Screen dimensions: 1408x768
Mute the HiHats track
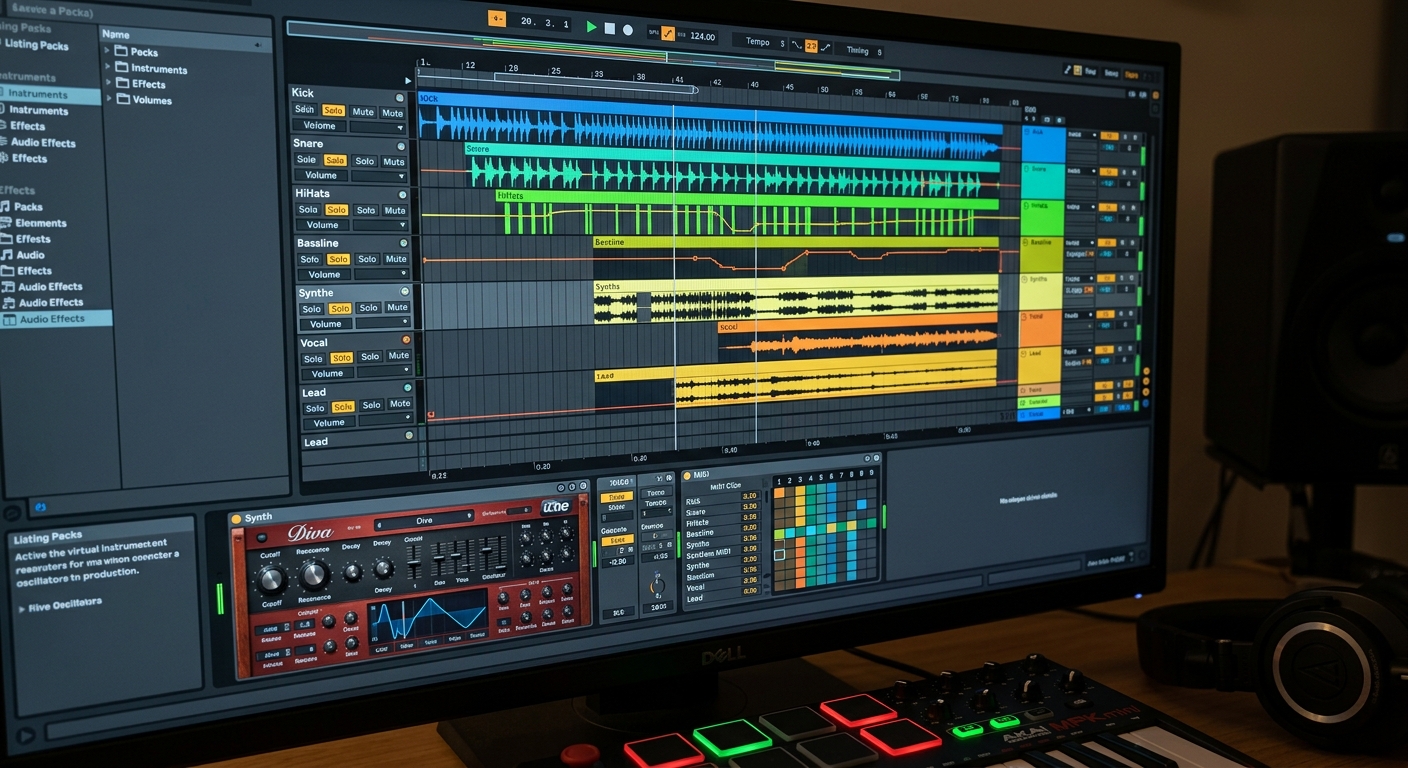(x=395, y=210)
